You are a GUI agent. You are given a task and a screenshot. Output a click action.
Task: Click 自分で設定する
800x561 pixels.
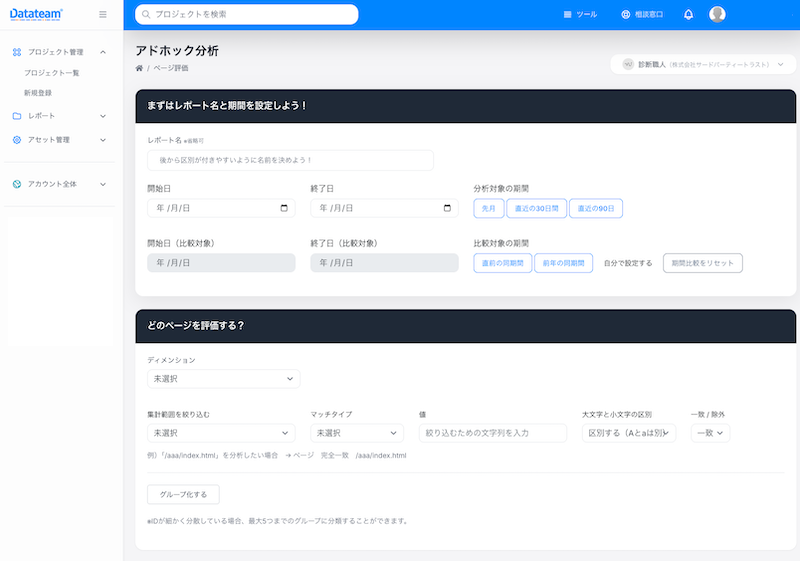(x=628, y=263)
